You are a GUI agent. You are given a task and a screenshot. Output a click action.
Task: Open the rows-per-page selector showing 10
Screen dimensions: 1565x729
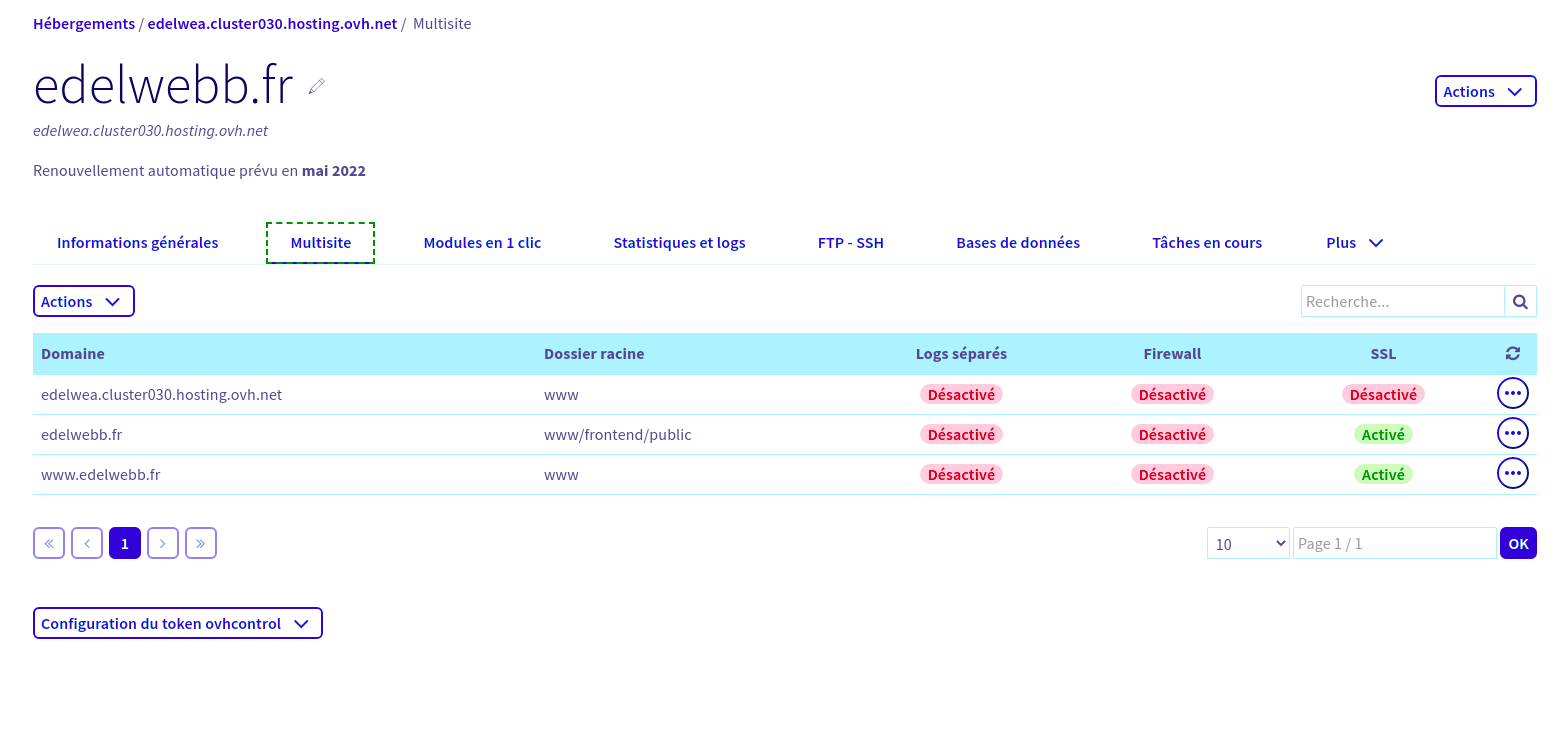tap(1248, 543)
